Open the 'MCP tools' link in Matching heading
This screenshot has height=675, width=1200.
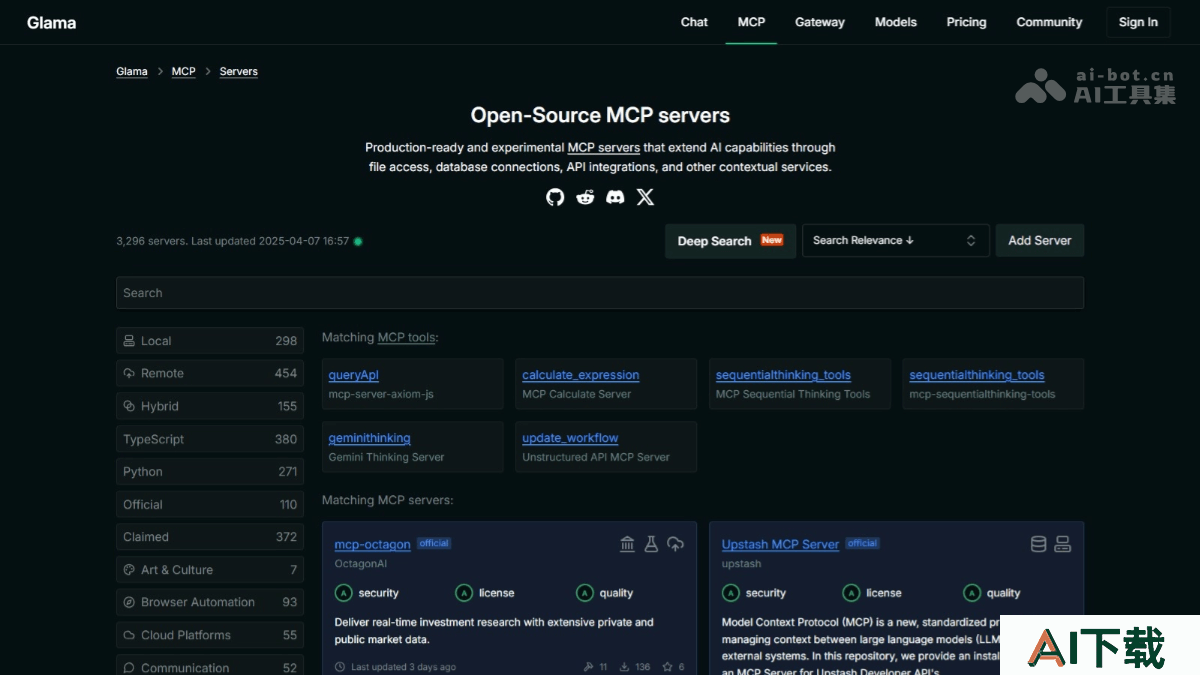pos(407,338)
